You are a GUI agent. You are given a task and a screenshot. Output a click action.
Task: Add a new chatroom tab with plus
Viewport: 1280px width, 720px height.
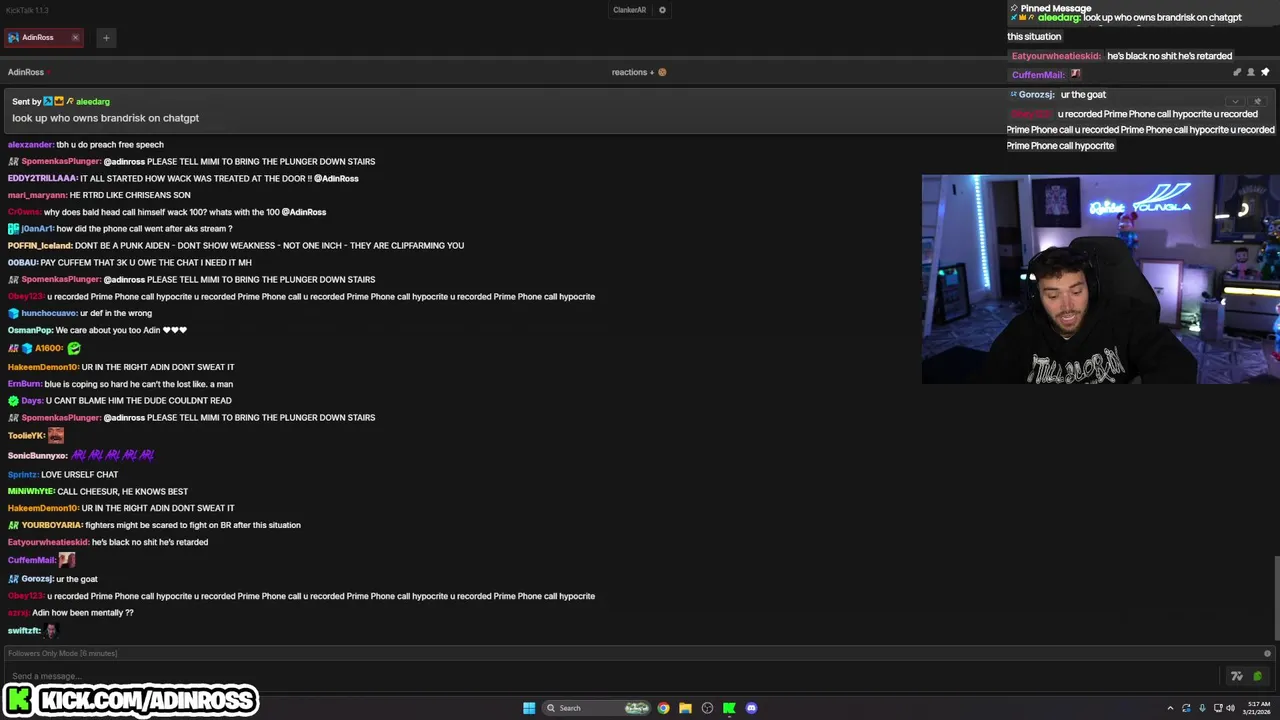pos(105,37)
